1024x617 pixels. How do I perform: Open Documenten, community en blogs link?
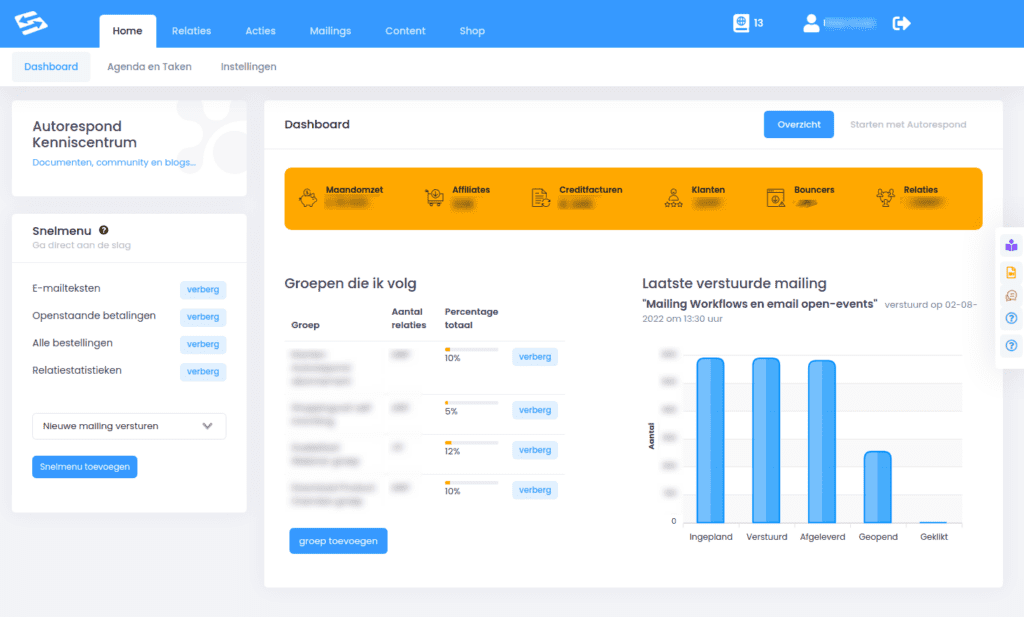click(114, 163)
